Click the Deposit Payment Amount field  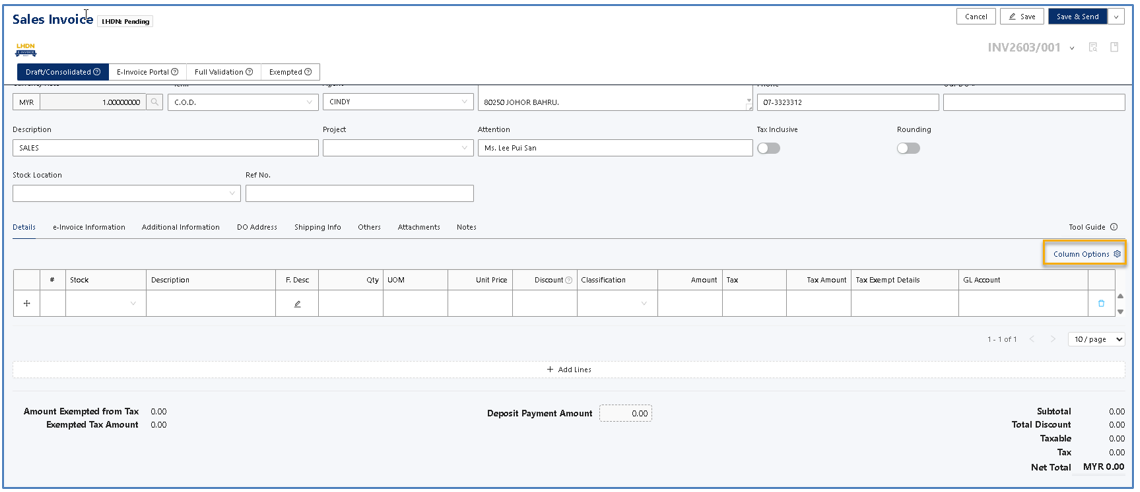click(x=625, y=413)
